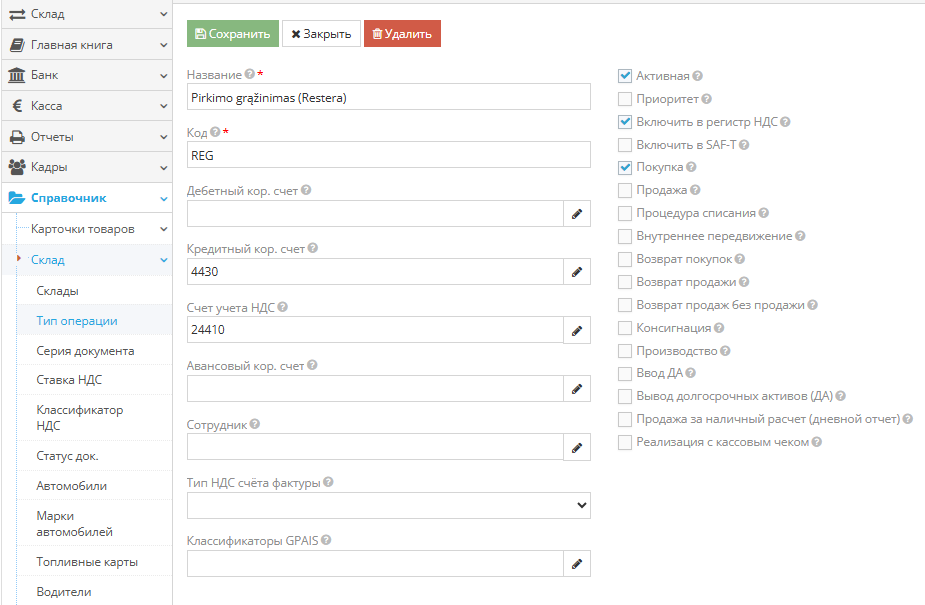This screenshot has width=925, height=605.
Task: Select Ставка НДС in sidebar
Action: (x=69, y=380)
